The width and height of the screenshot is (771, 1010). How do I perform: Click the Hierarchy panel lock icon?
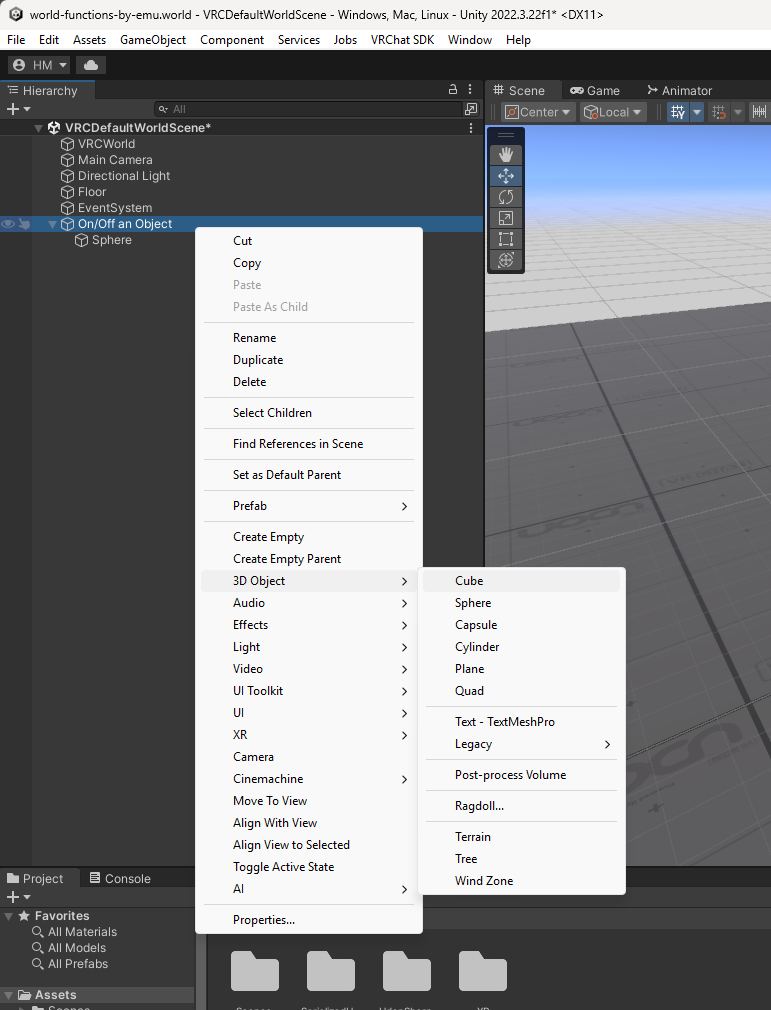coord(453,90)
